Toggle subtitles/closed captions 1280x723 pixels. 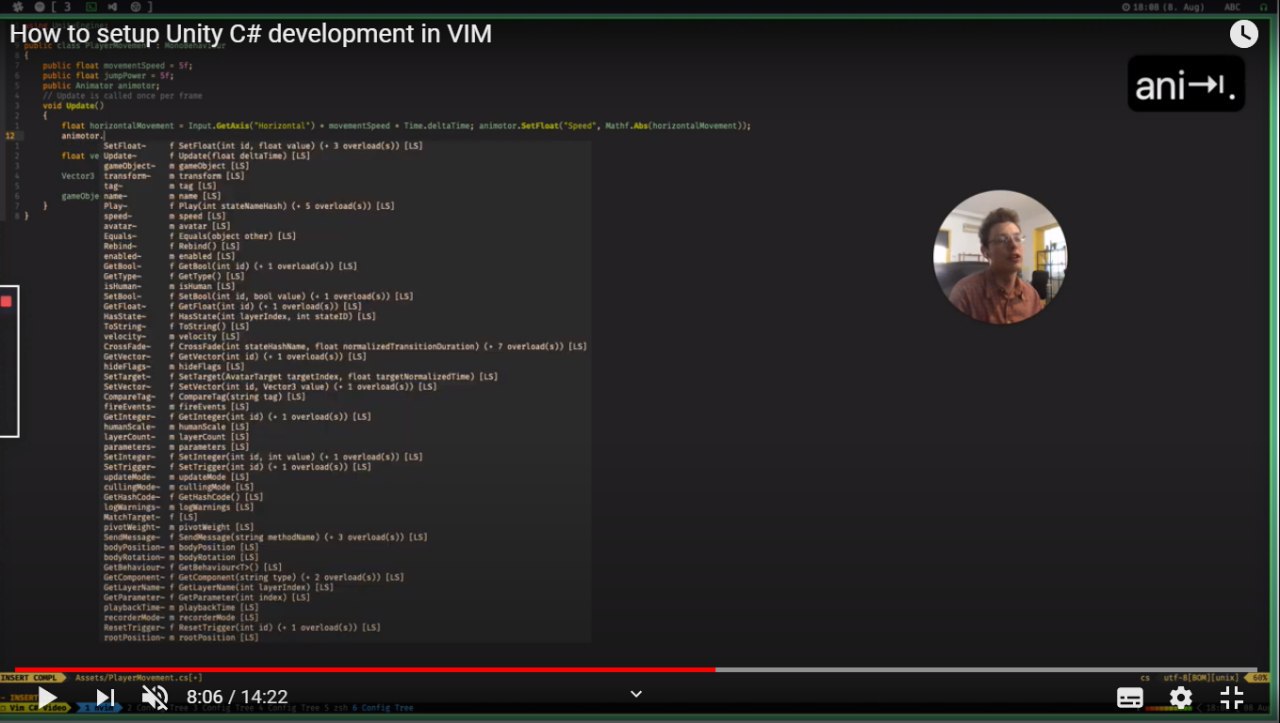[1130, 697]
